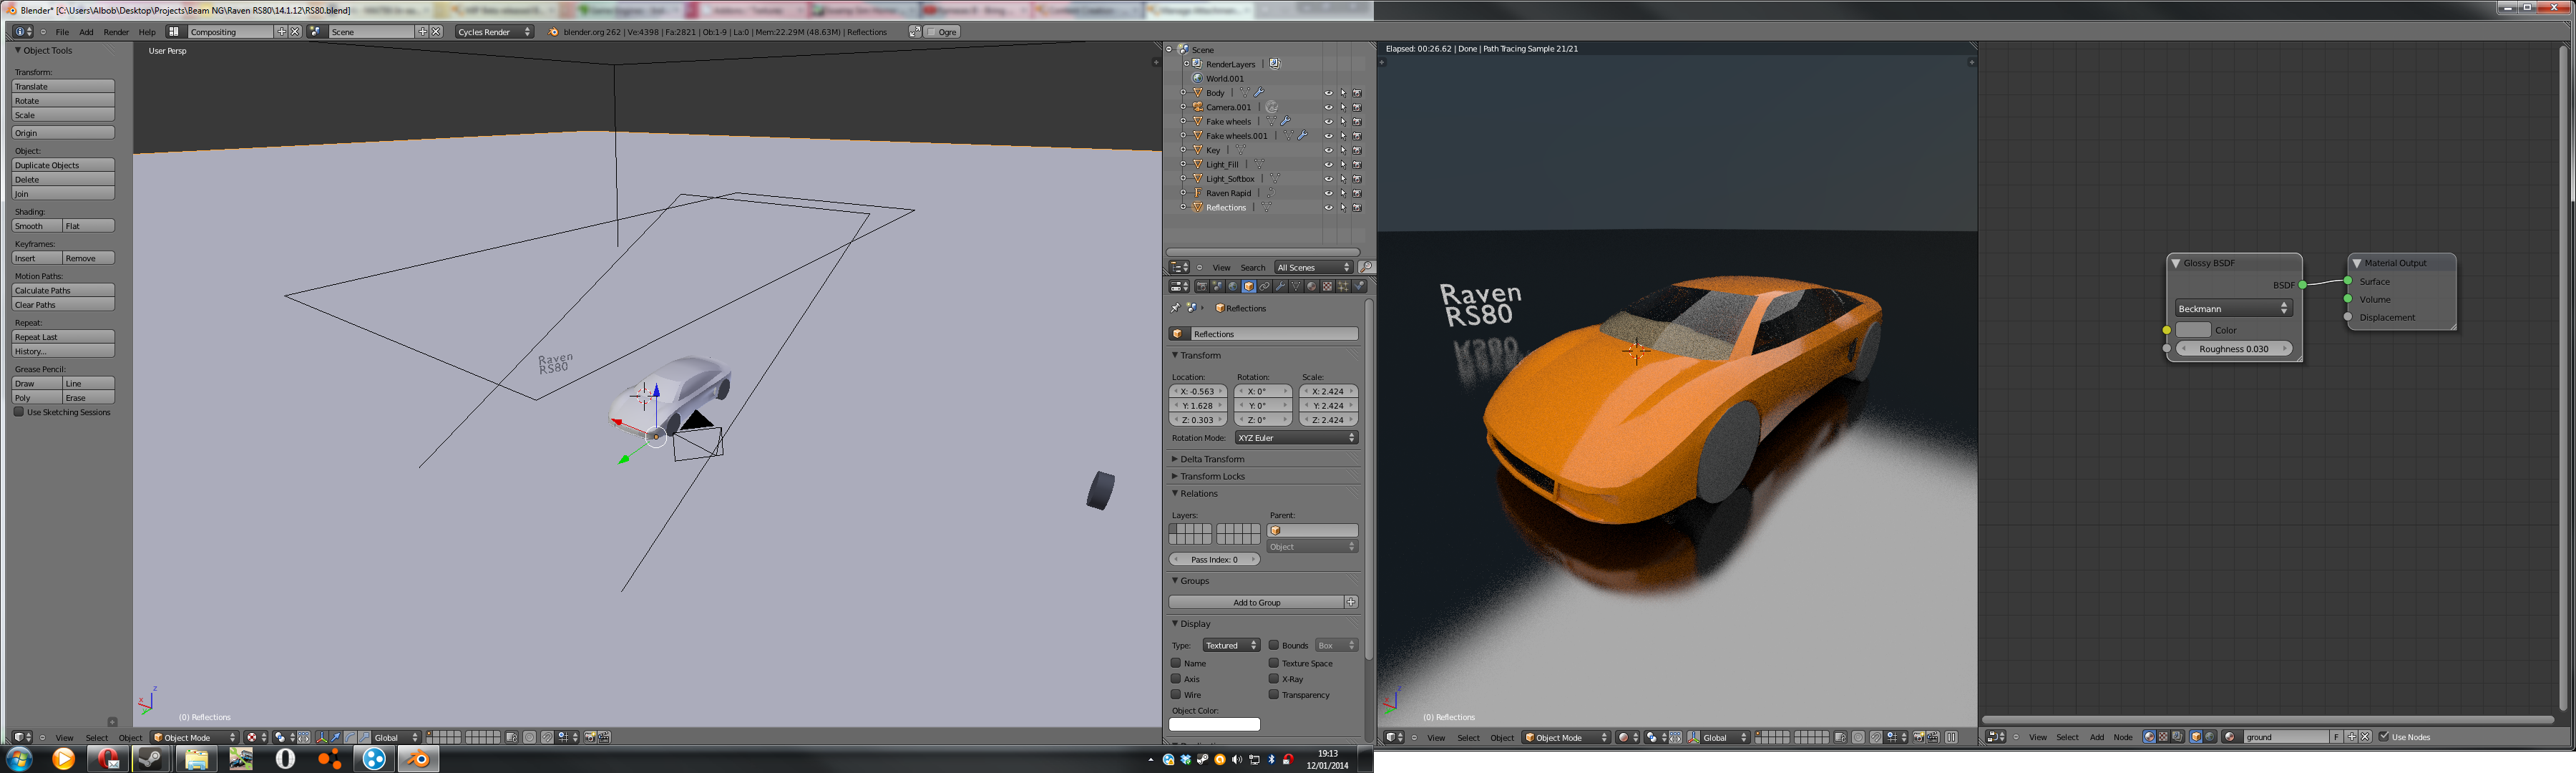Toggle proportional editing circle icon, left viewport
2576x773 pixels.
[530, 737]
